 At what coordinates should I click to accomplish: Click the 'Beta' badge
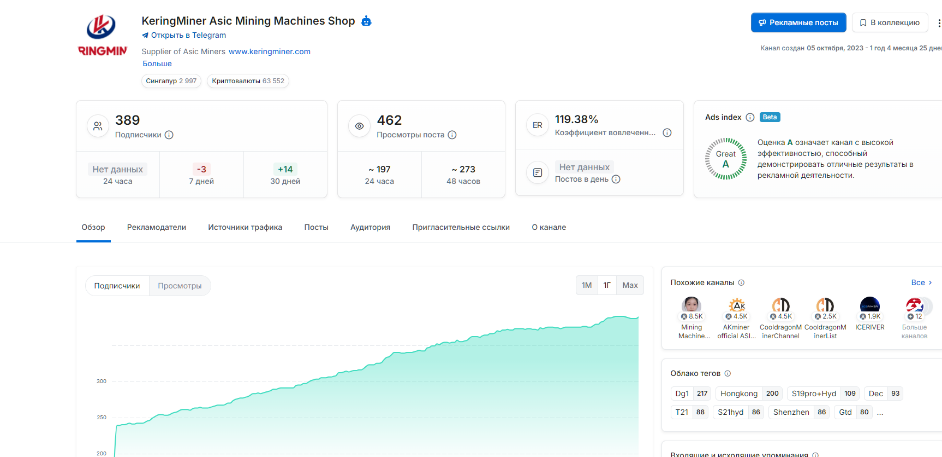(770, 117)
